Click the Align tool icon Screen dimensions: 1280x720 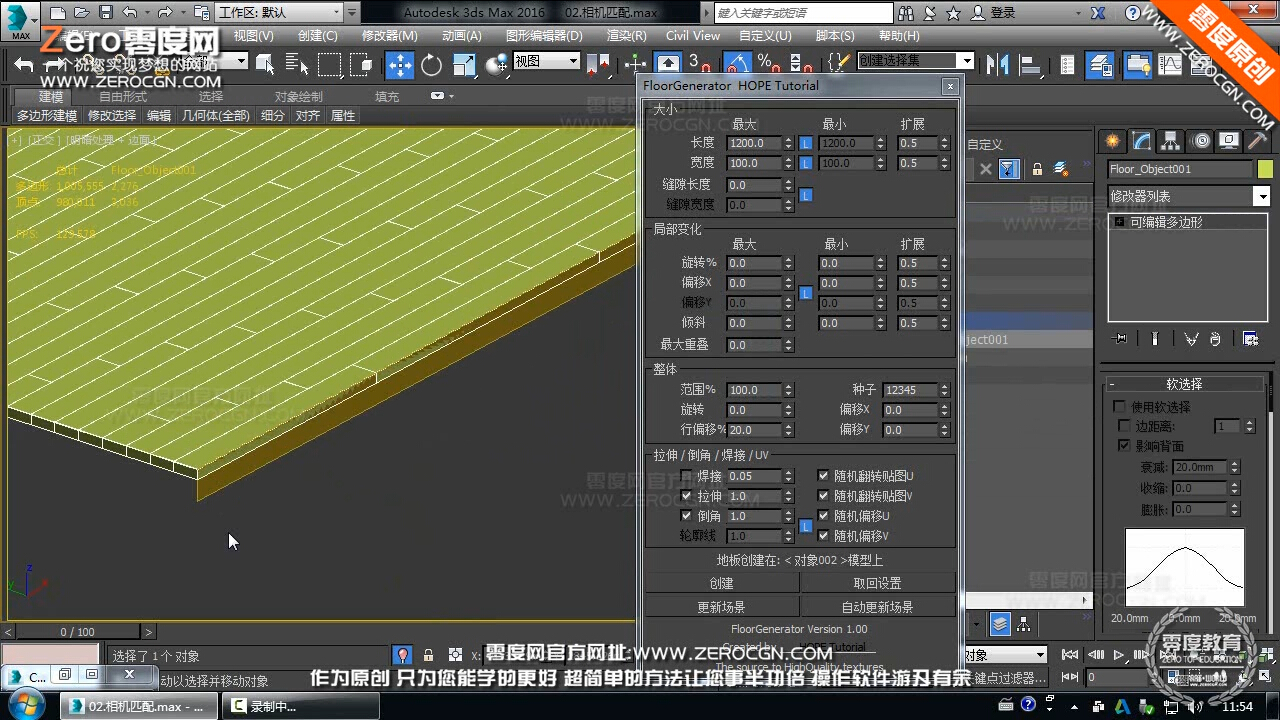pos(1029,64)
